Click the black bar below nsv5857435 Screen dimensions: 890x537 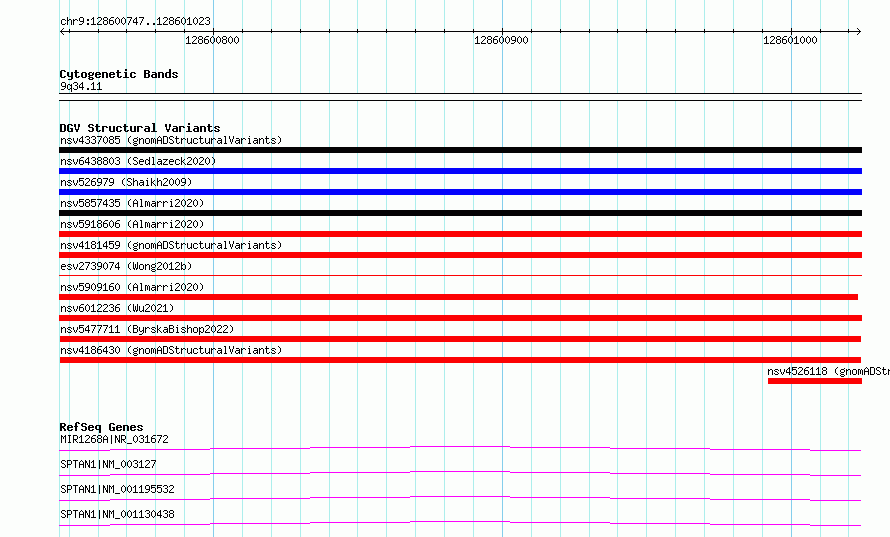[460, 213]
